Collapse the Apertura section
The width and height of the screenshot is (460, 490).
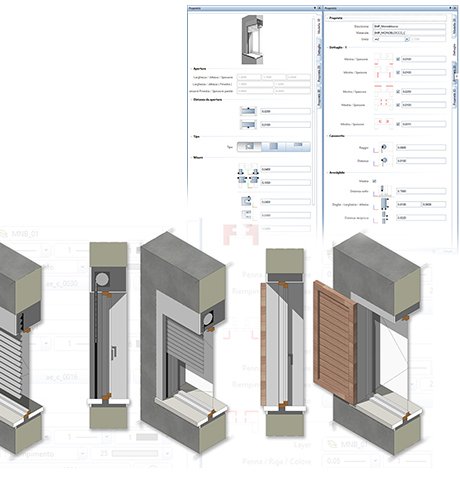(x=192, y=69)
